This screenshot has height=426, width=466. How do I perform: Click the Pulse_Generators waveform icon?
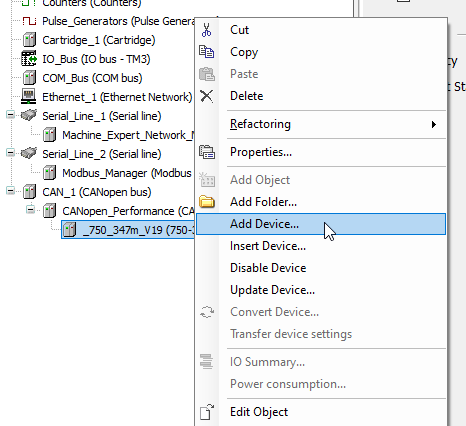pos(29,21)
